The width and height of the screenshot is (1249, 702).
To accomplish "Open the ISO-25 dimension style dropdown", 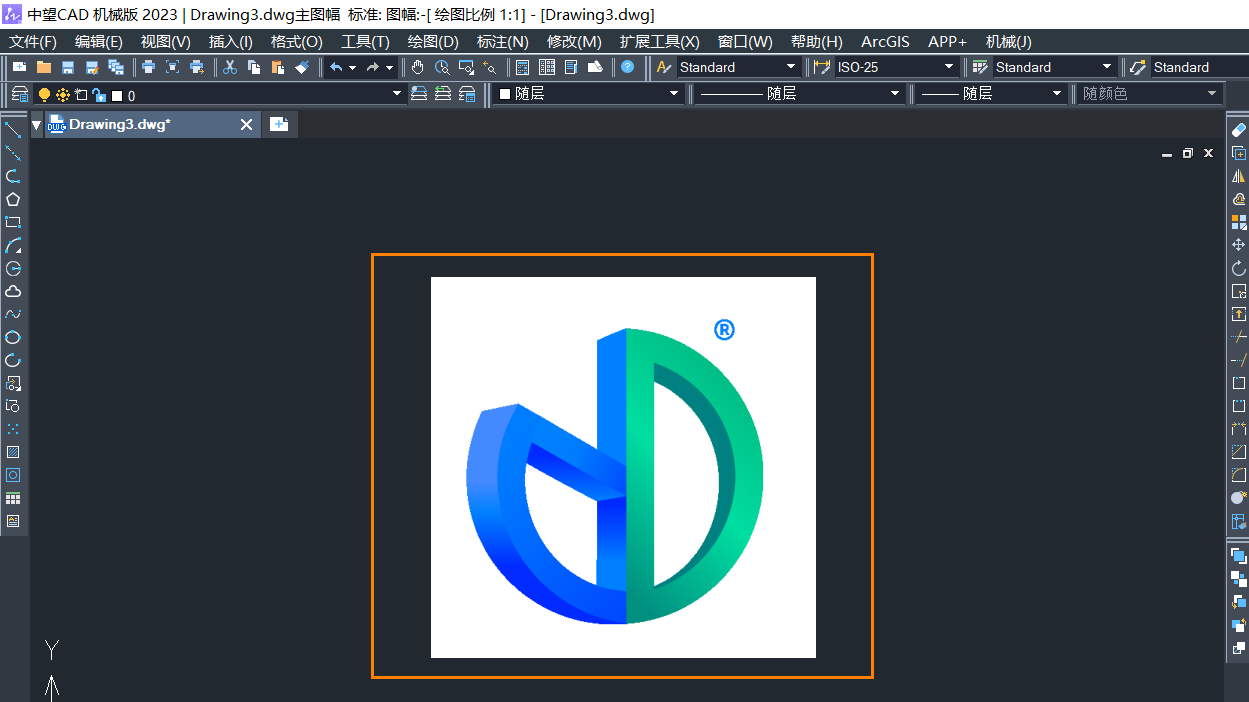I will tap(949, 67).
